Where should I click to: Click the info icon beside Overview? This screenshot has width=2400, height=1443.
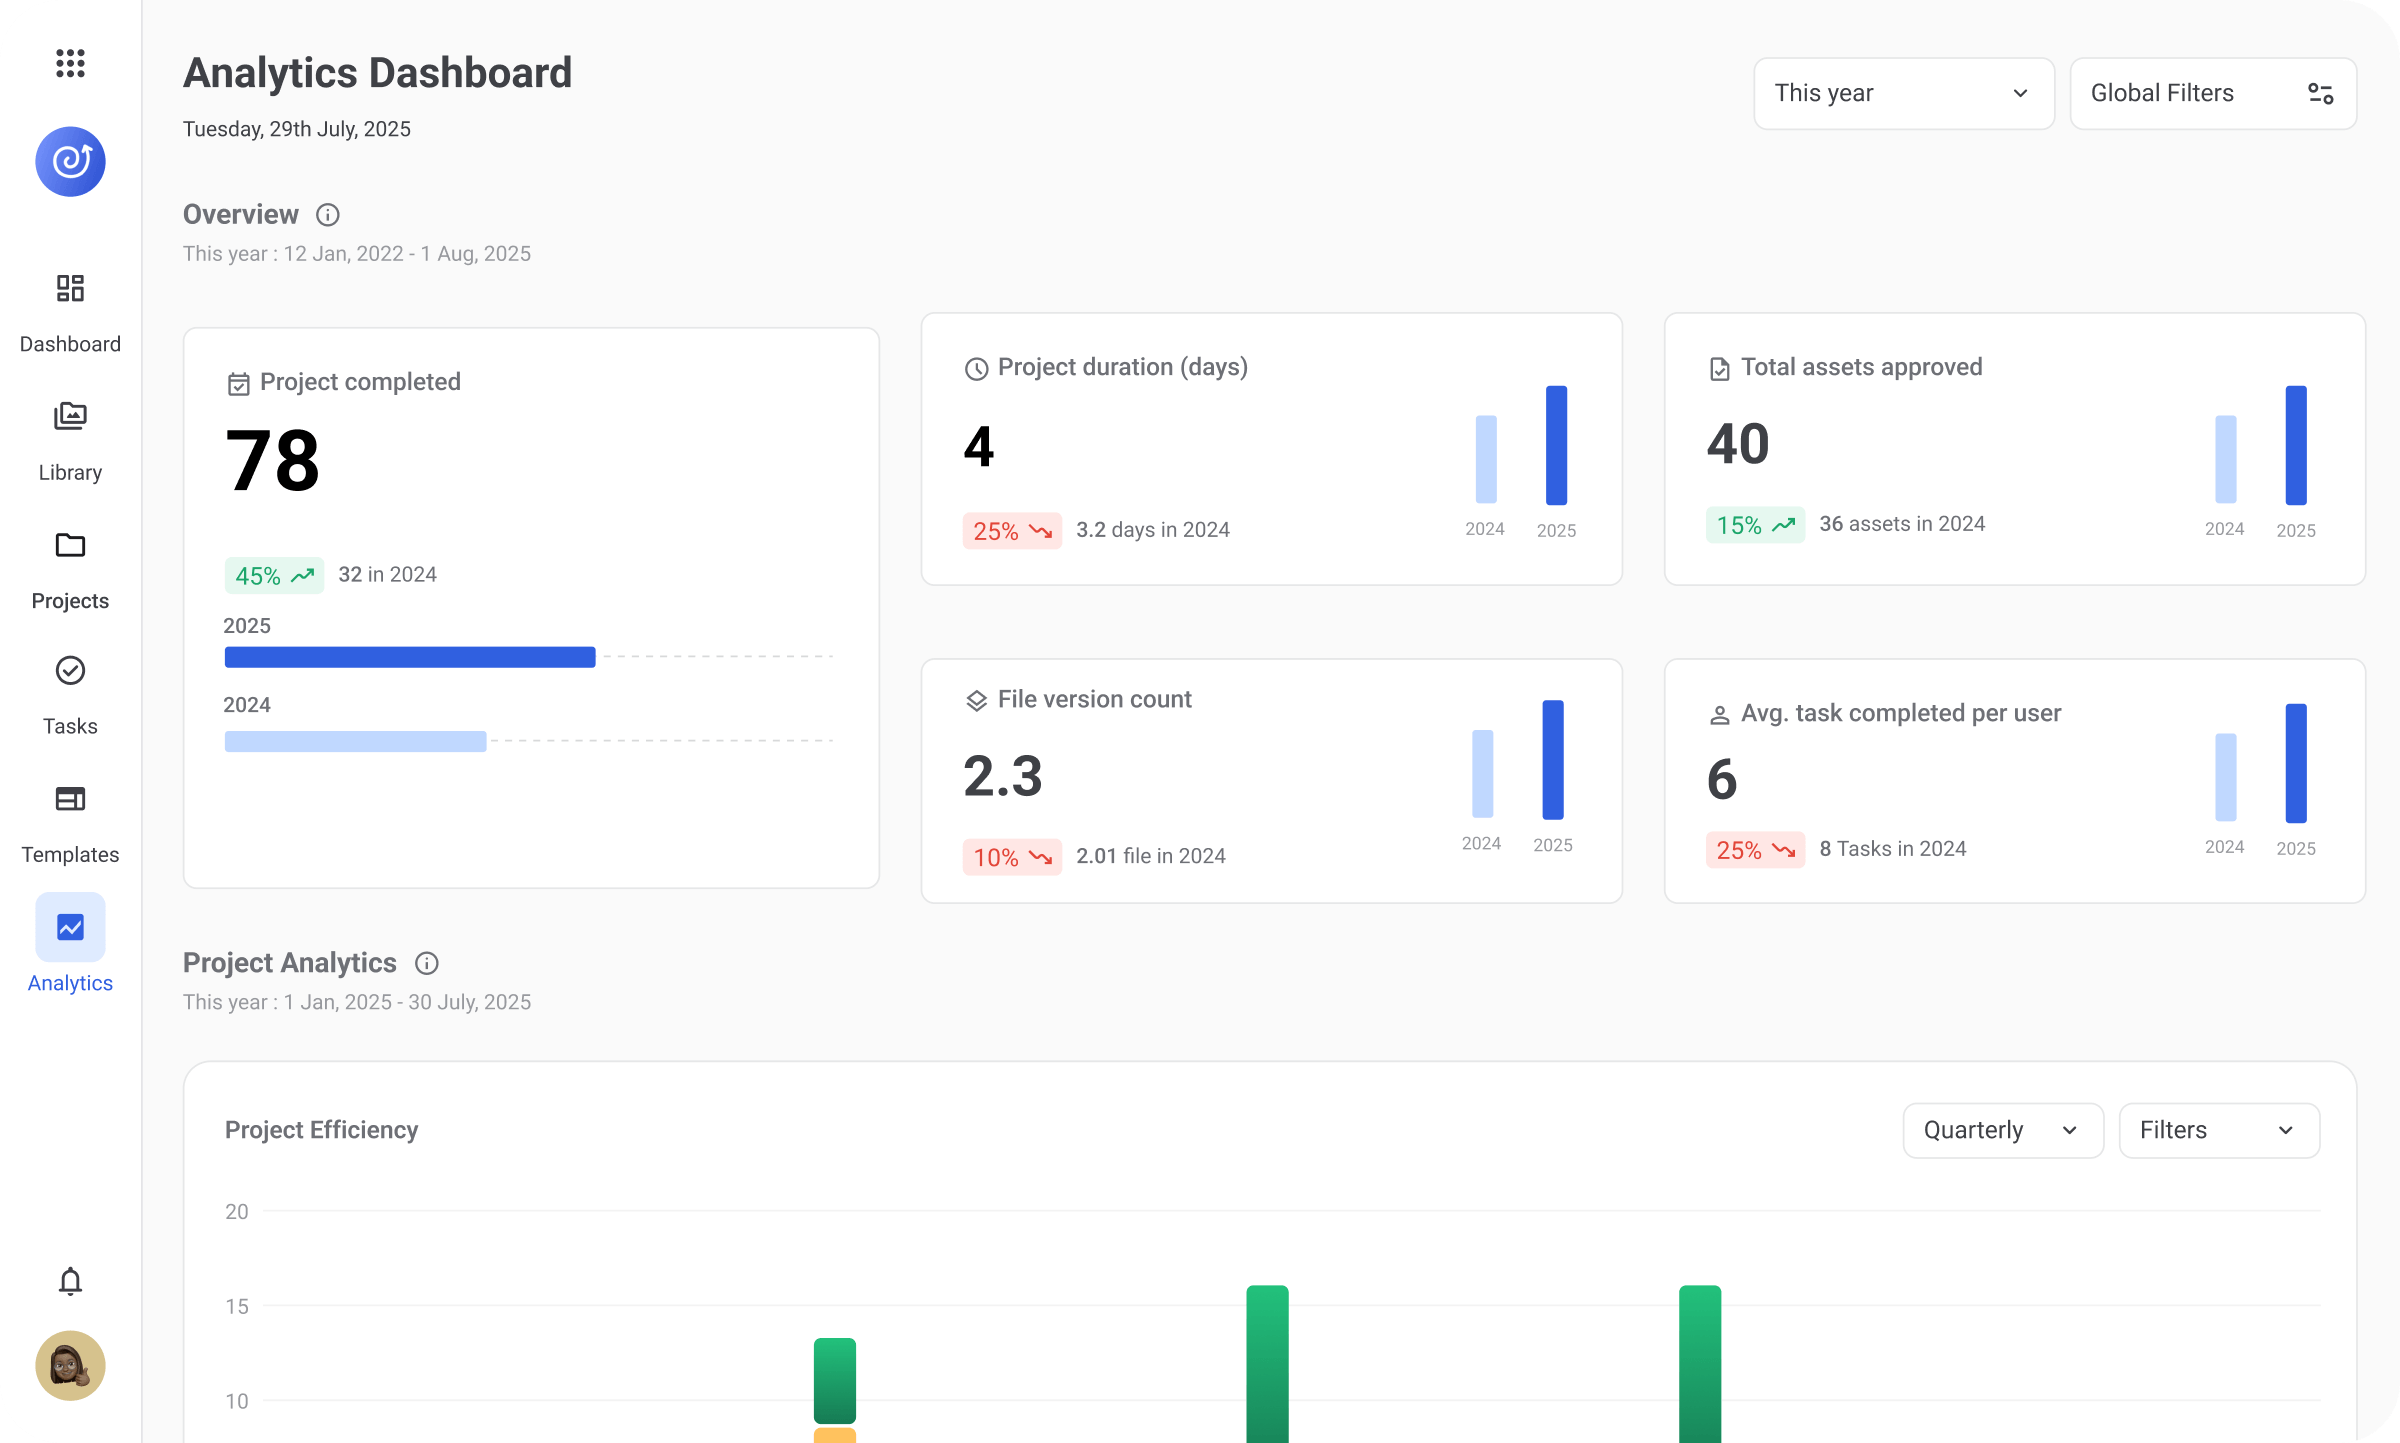coord(327,215)
